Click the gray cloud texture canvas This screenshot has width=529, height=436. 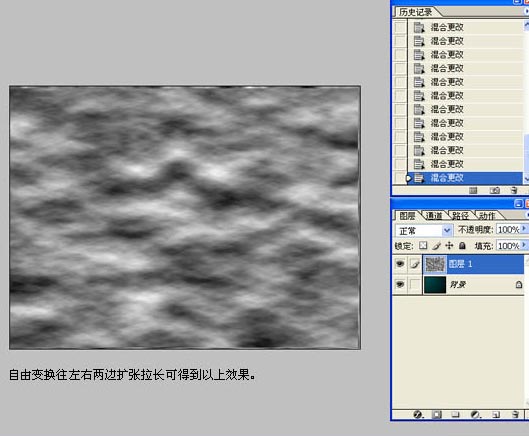pyautogui.click(x=185, y=217)
